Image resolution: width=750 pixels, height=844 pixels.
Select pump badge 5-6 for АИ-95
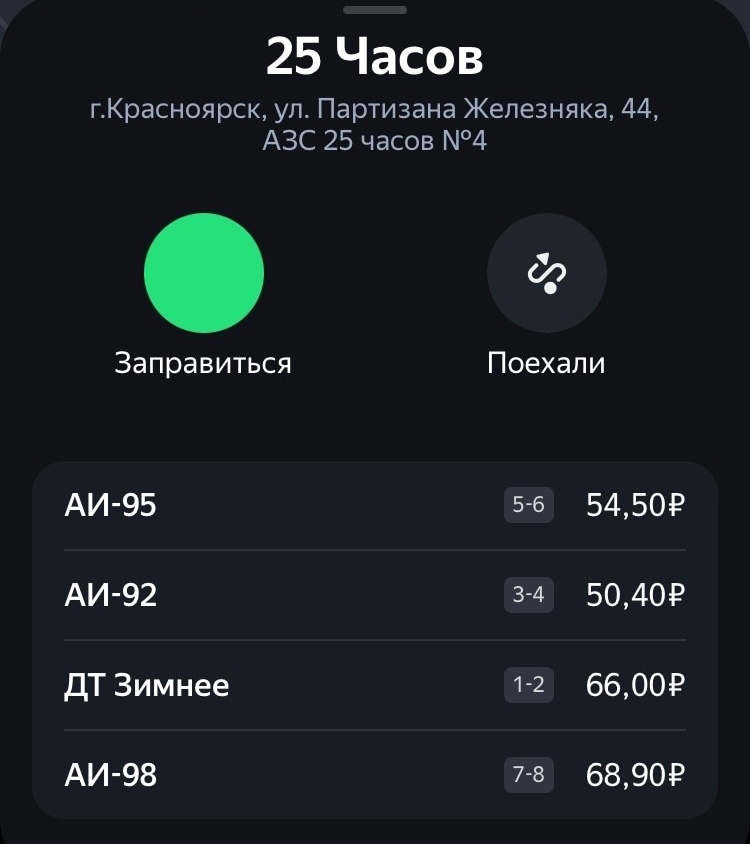[x=528, y=505]
